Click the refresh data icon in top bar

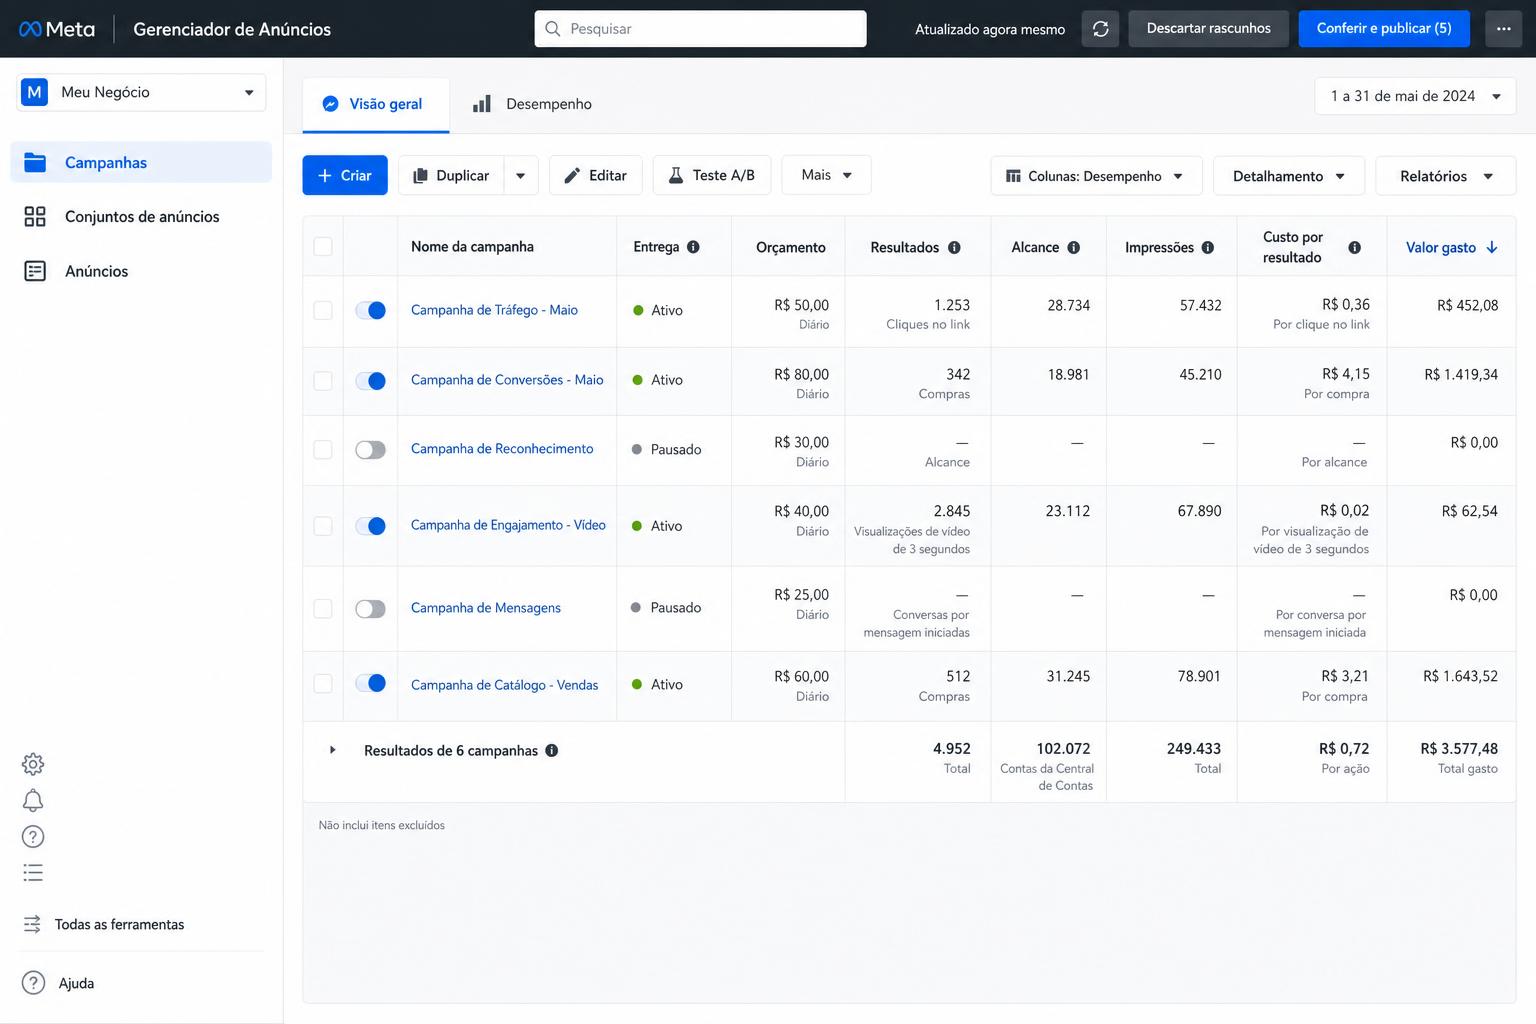tap(1100, 29)
